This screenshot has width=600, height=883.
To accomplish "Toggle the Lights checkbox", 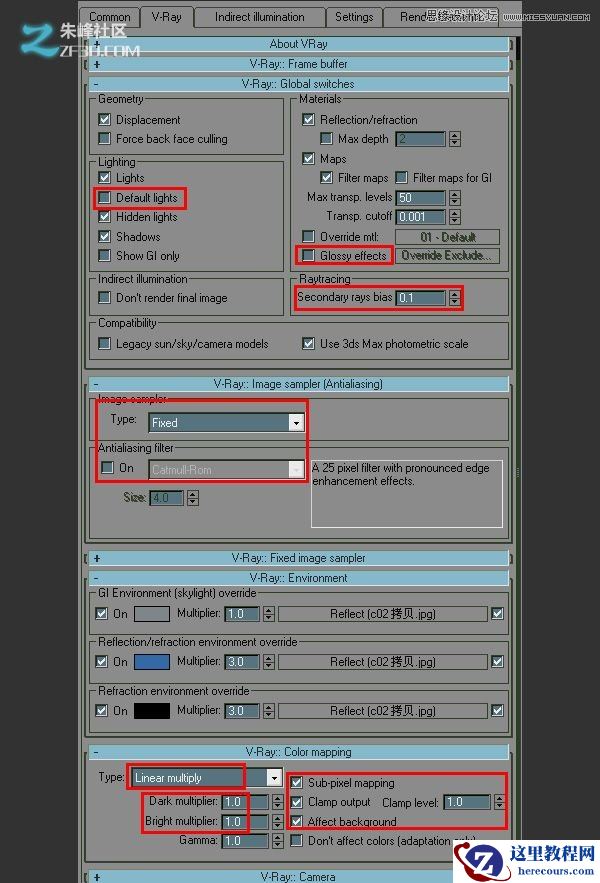I will click(104, 178).
